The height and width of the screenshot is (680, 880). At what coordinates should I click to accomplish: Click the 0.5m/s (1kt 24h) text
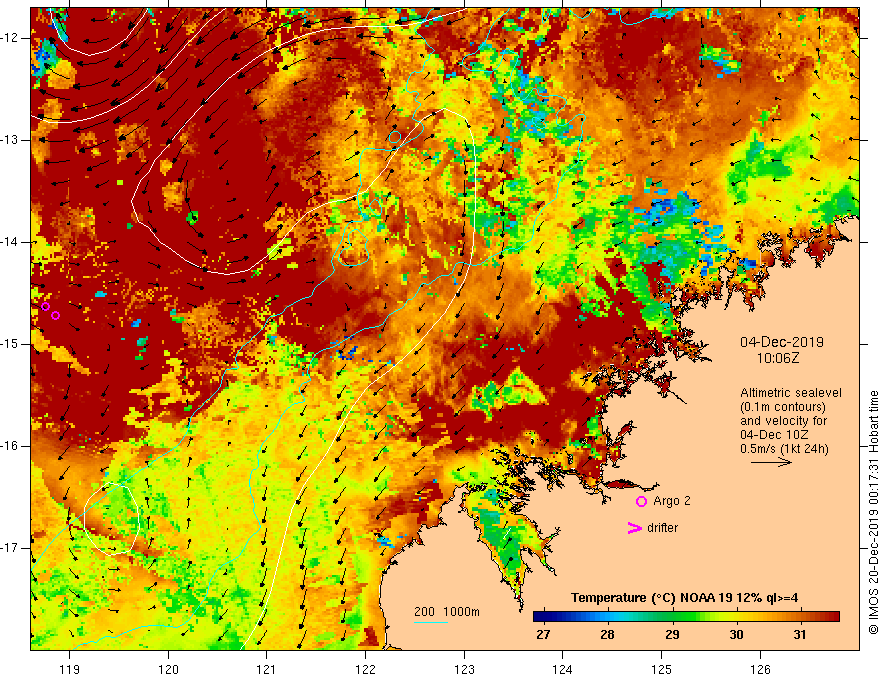tap(784, 448)
